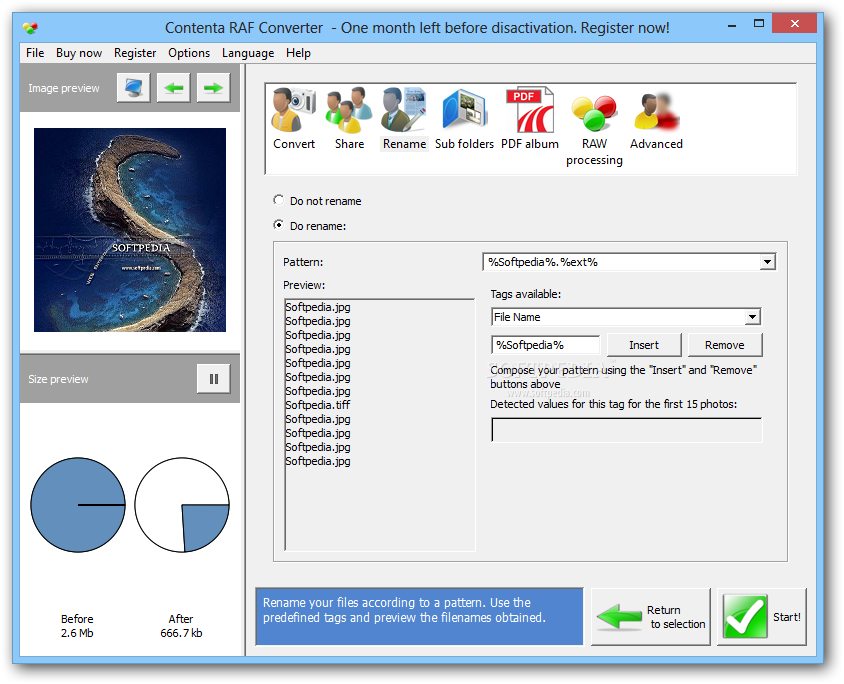Minimize the Contenta RAF Converter window
Screen dimensions: 844x684
click(x=732, y=25)
